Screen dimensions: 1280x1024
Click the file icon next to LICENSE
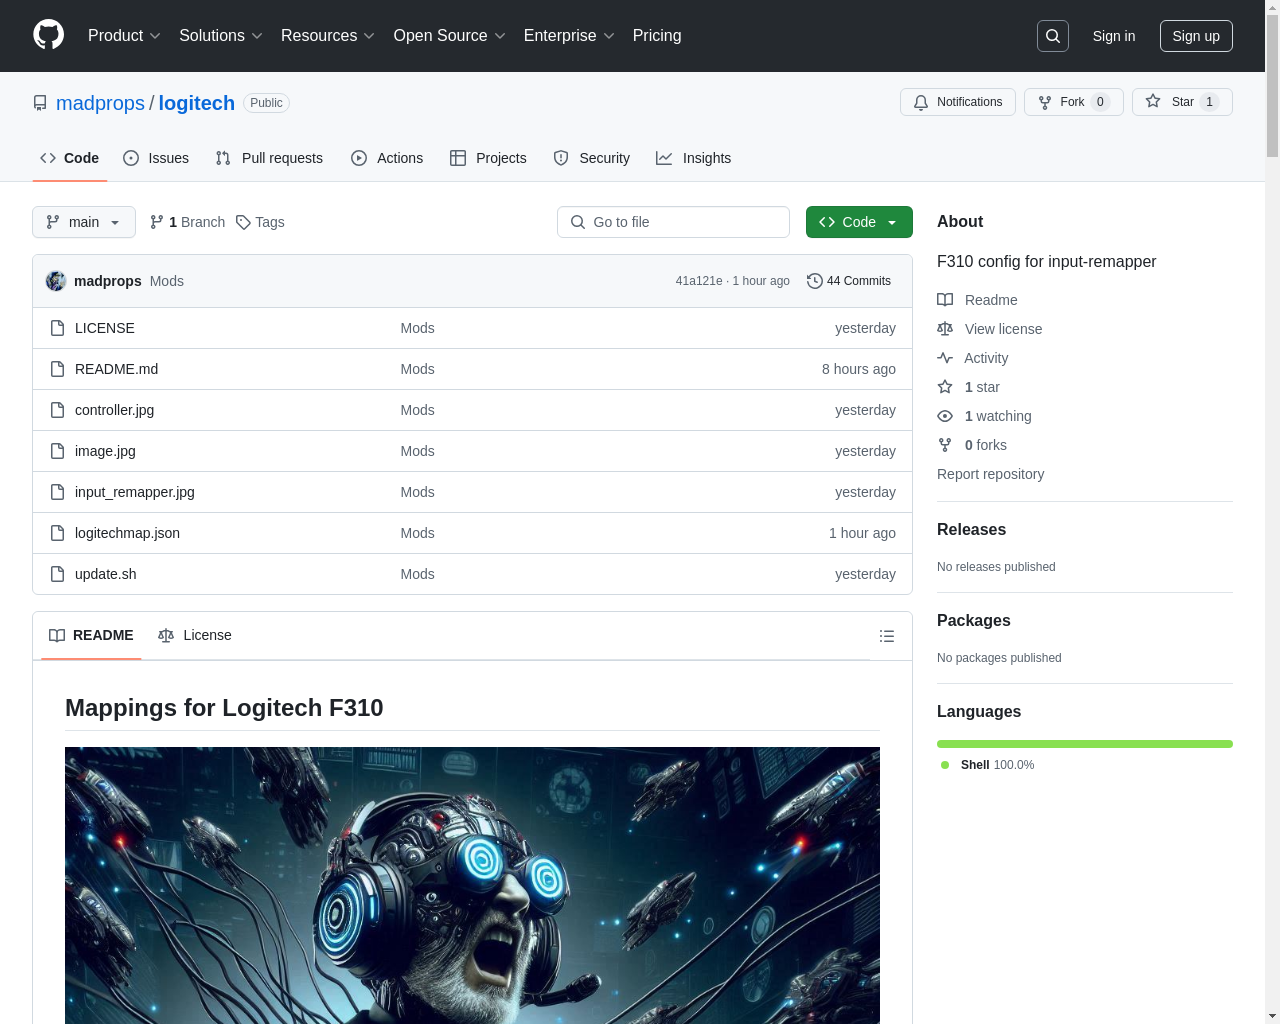tap(58, 328)
